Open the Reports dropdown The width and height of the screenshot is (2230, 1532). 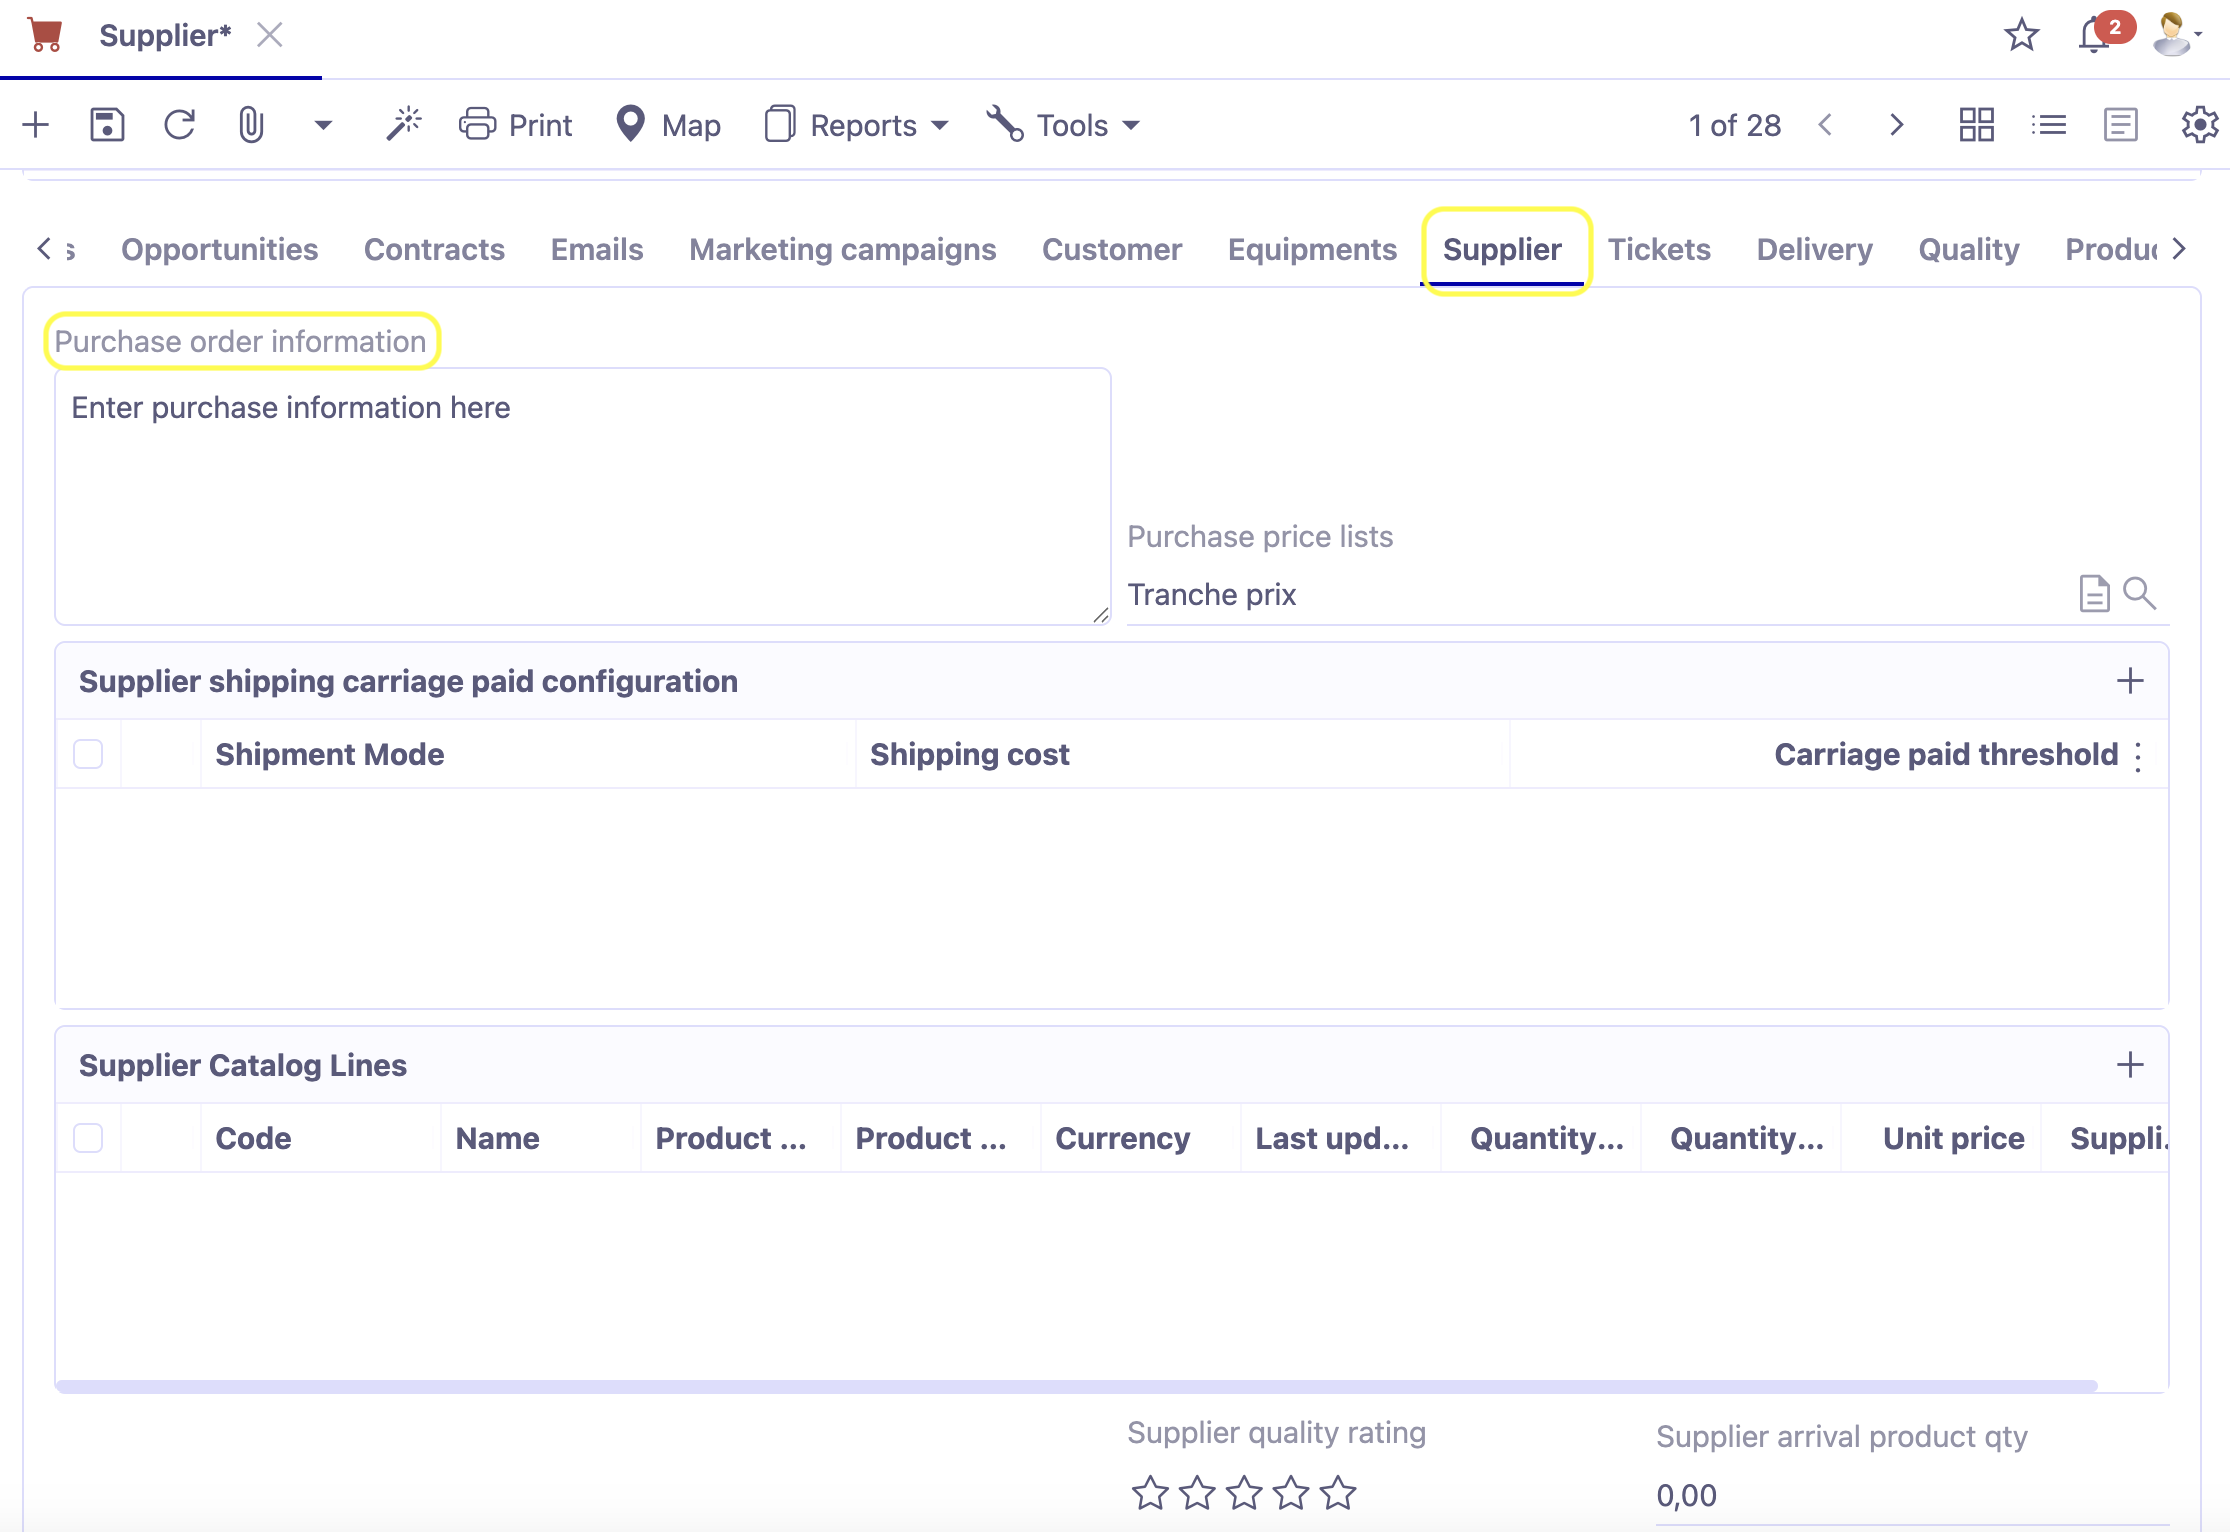(855, 124)
